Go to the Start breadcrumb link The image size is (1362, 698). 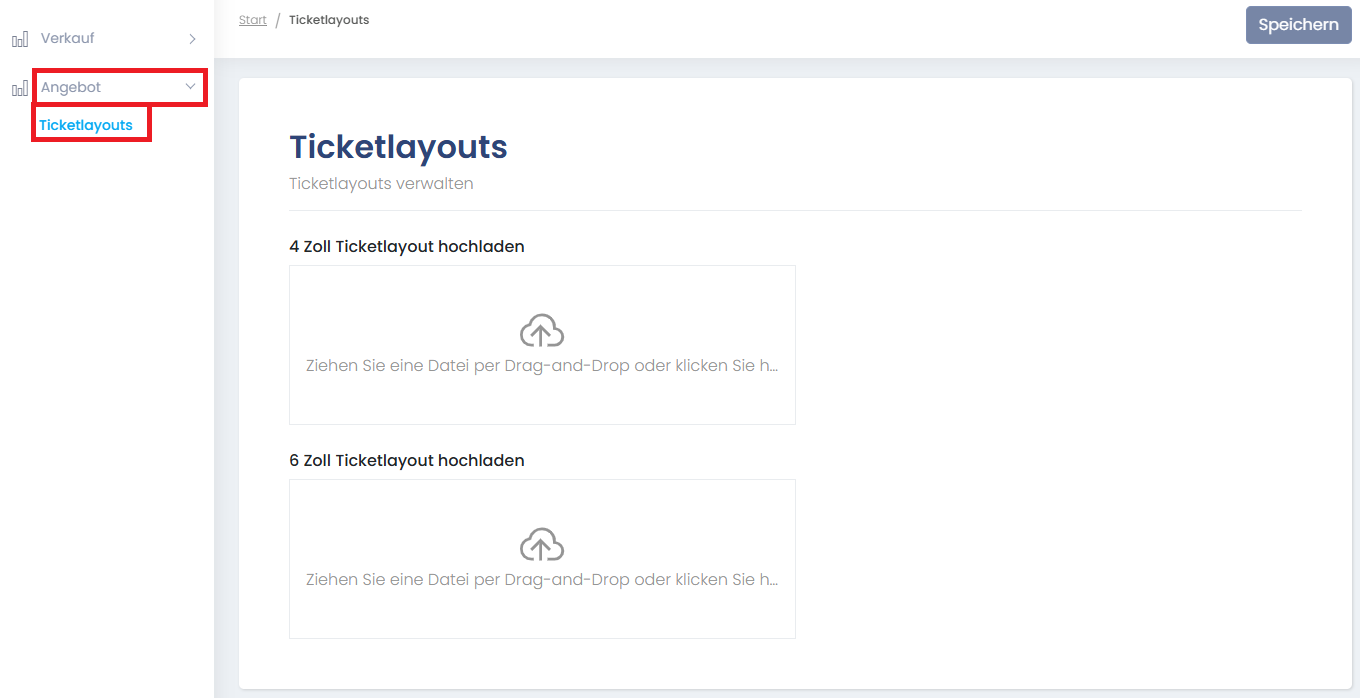[x=252, y=20]
